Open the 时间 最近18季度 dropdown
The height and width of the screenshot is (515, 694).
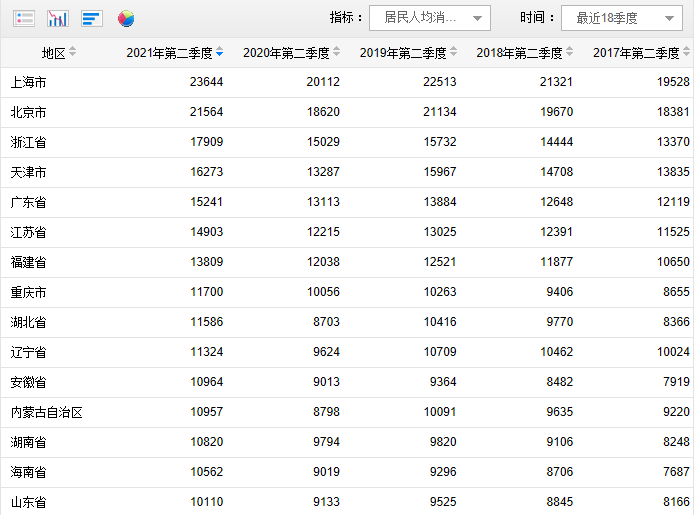622,18
